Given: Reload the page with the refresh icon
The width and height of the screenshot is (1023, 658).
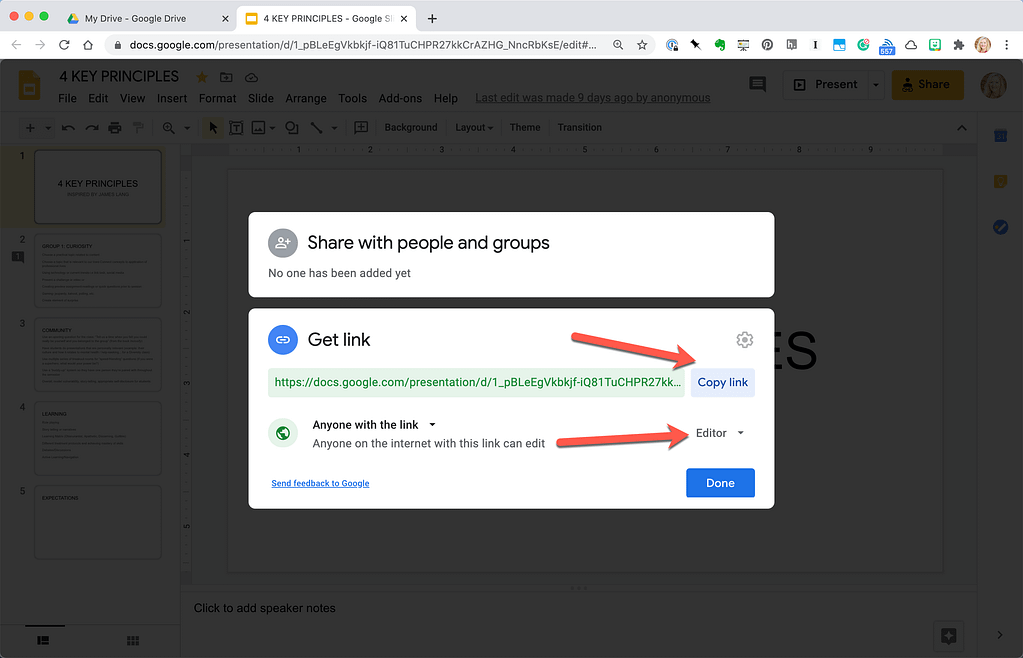Looking at the screenshot, I should click(x=64, y=45).
